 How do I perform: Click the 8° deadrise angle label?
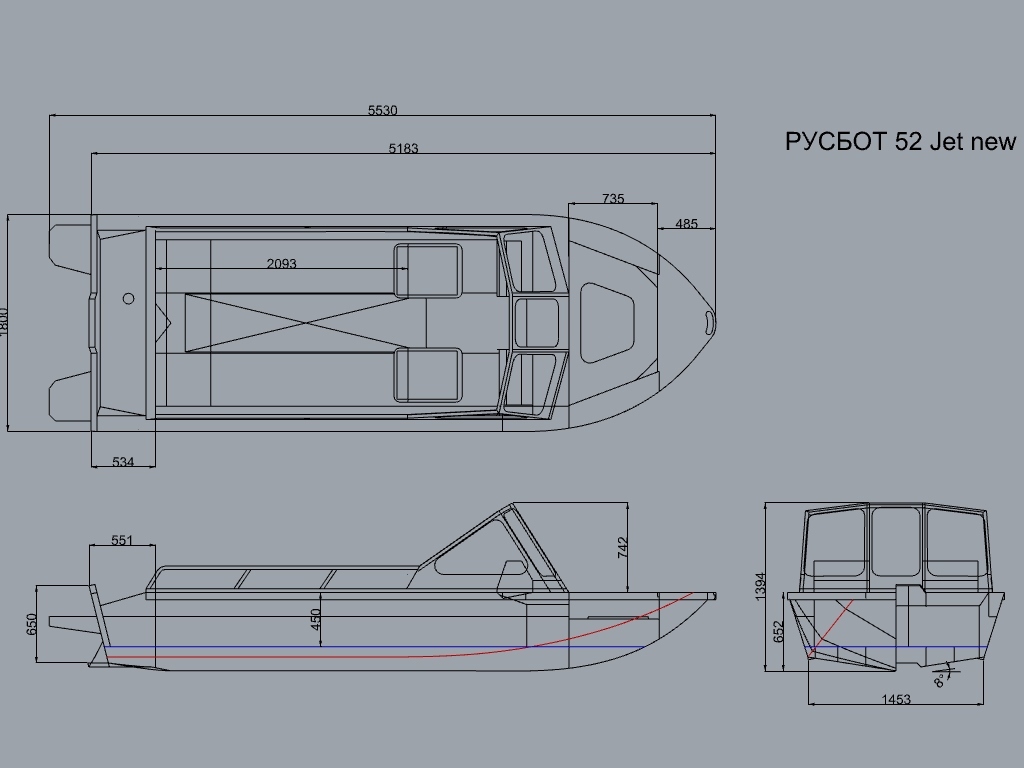point(940,680)
